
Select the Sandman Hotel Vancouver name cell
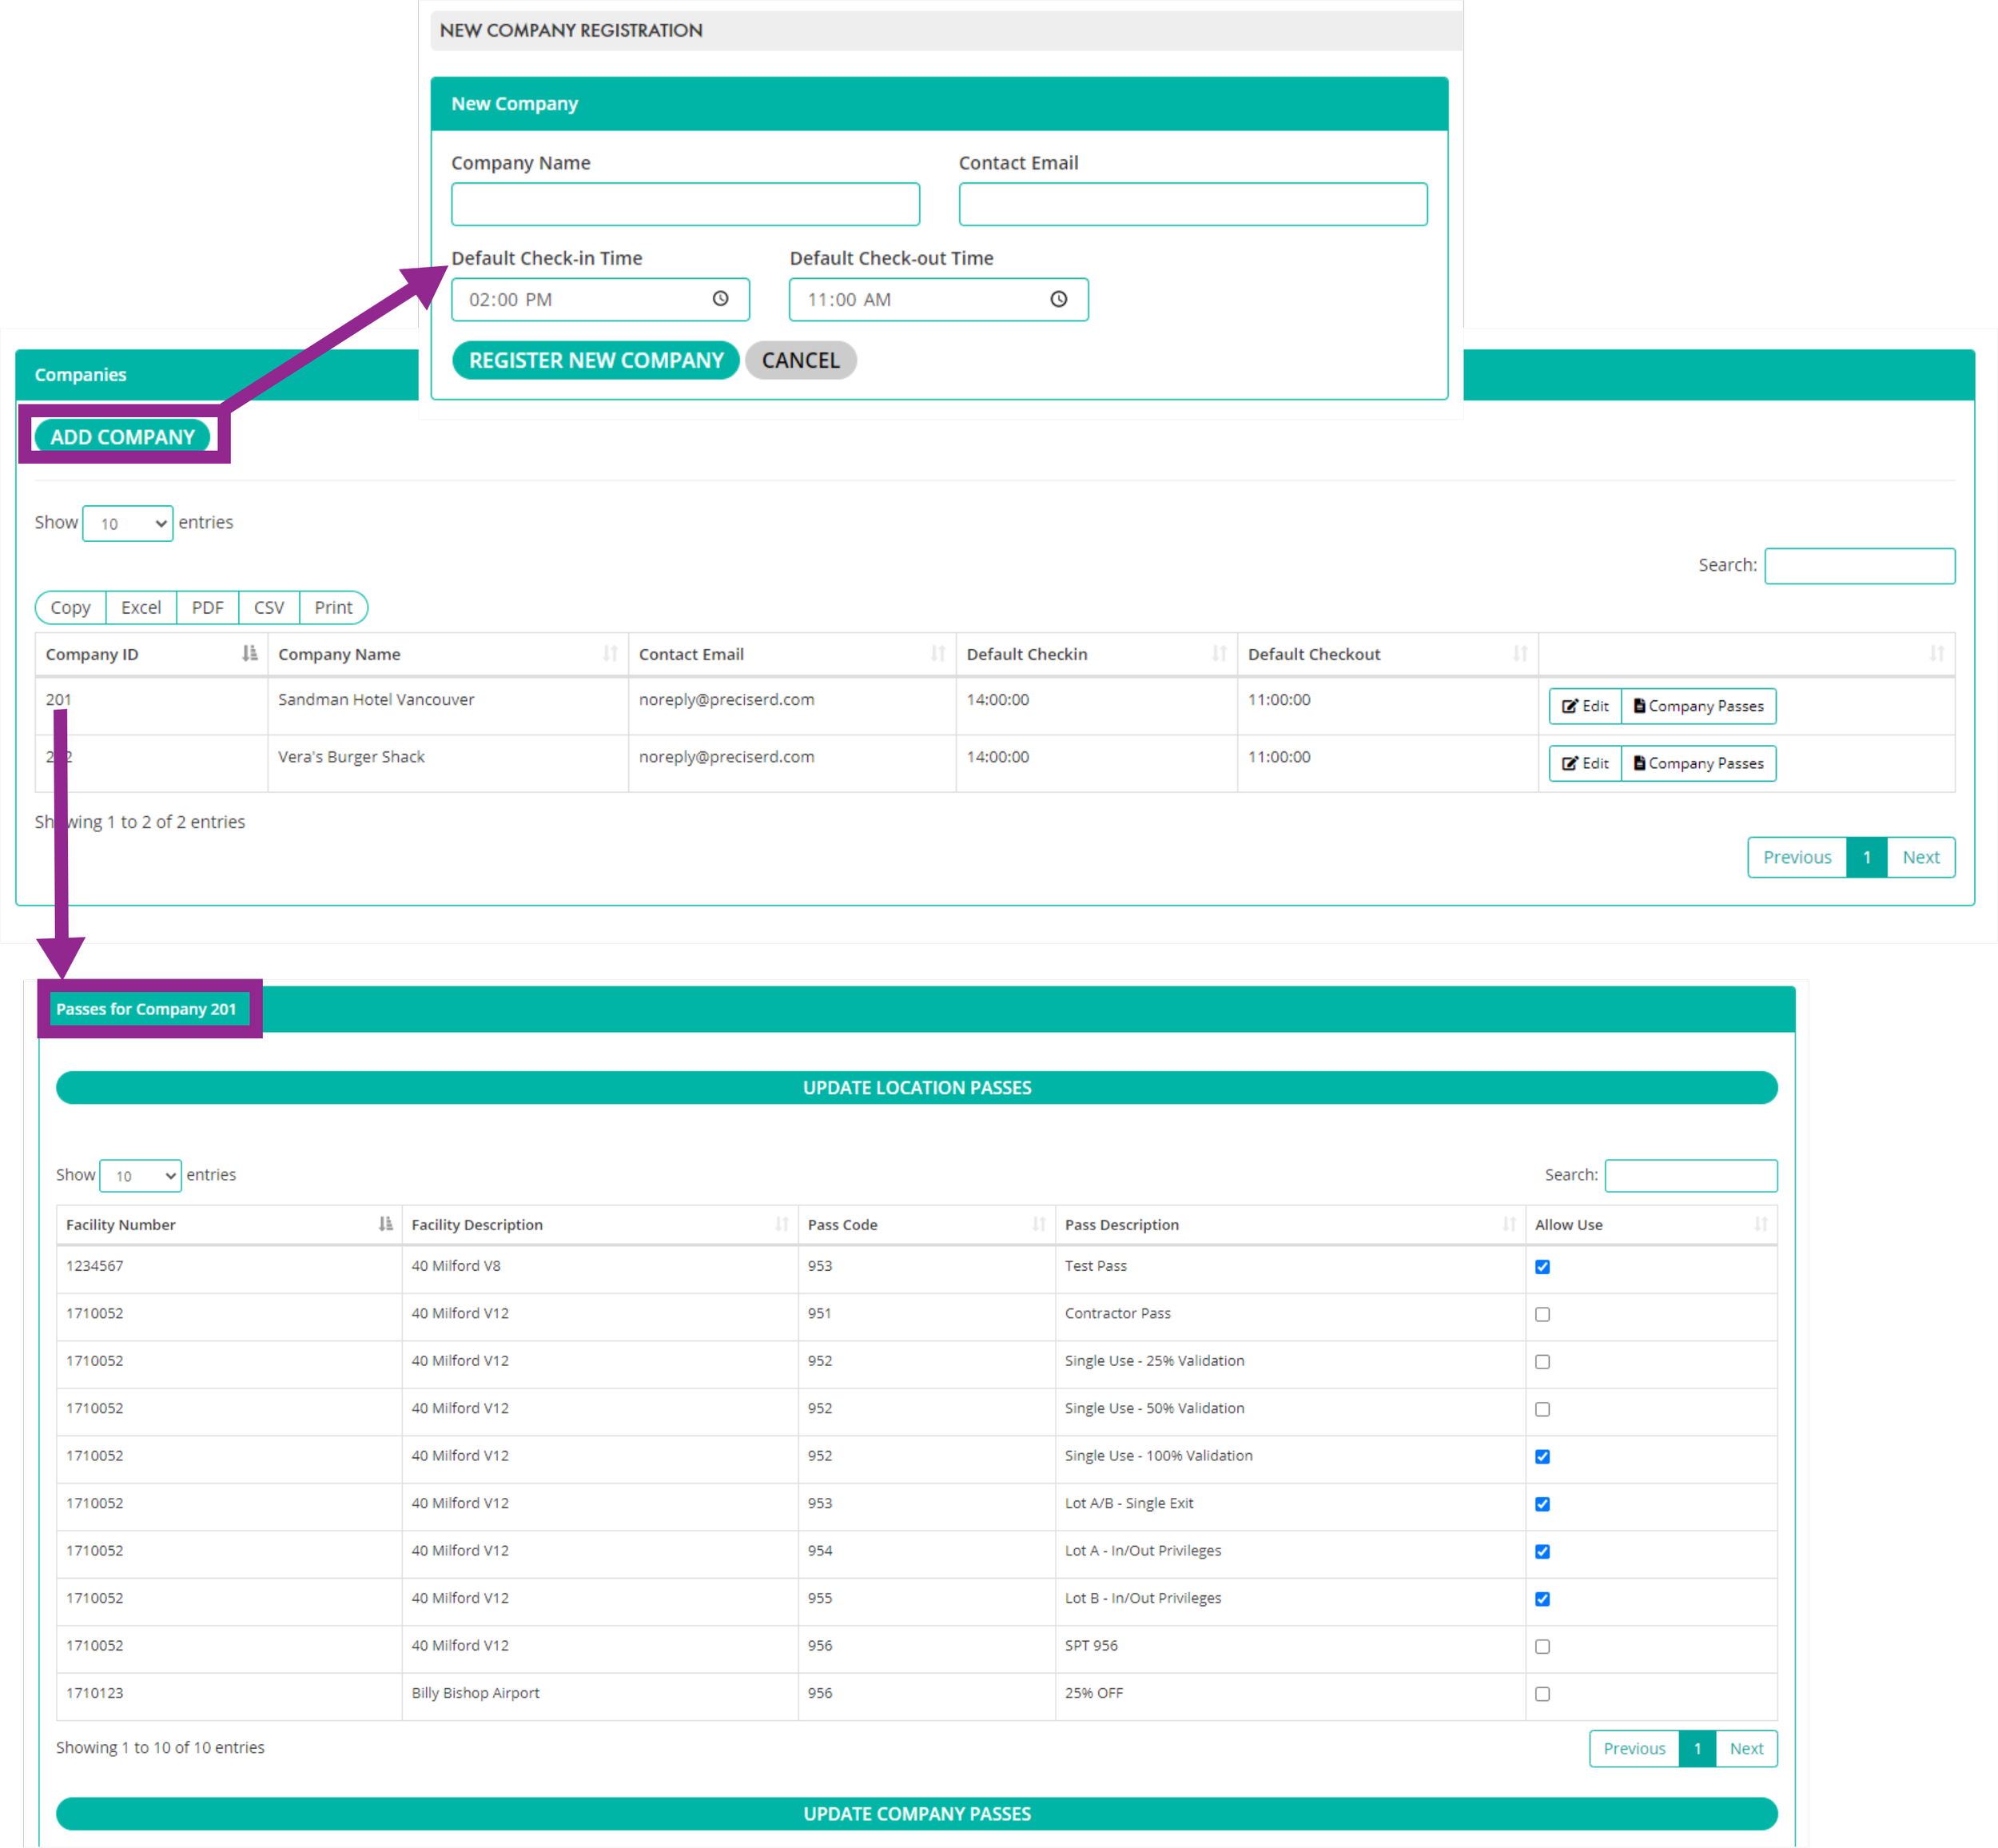[448, 706]
